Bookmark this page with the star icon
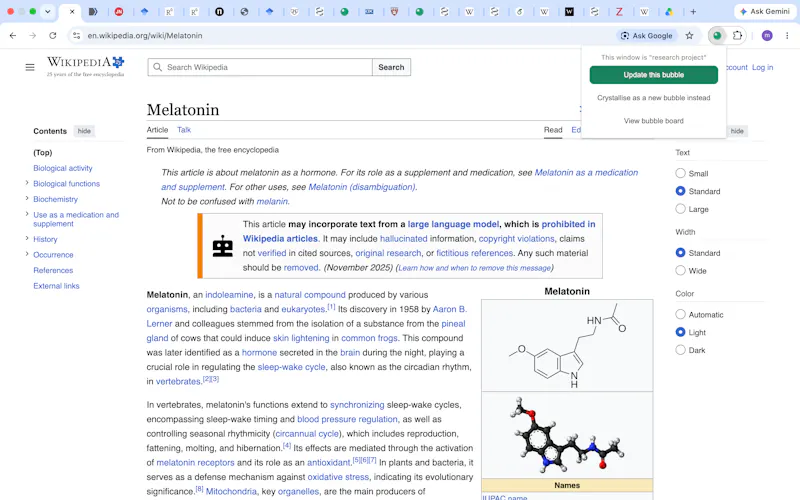This screenshot has height=500, width=800. tap(689, 36)
